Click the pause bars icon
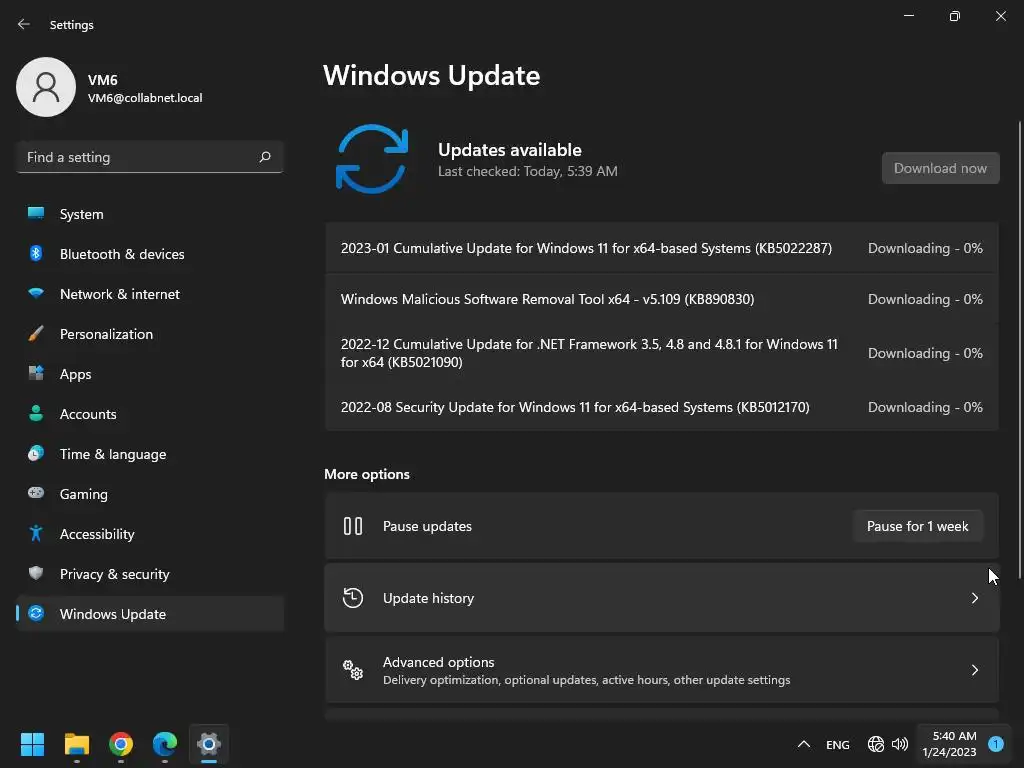This screenshot has height=768, width=1024. point(353,526)
